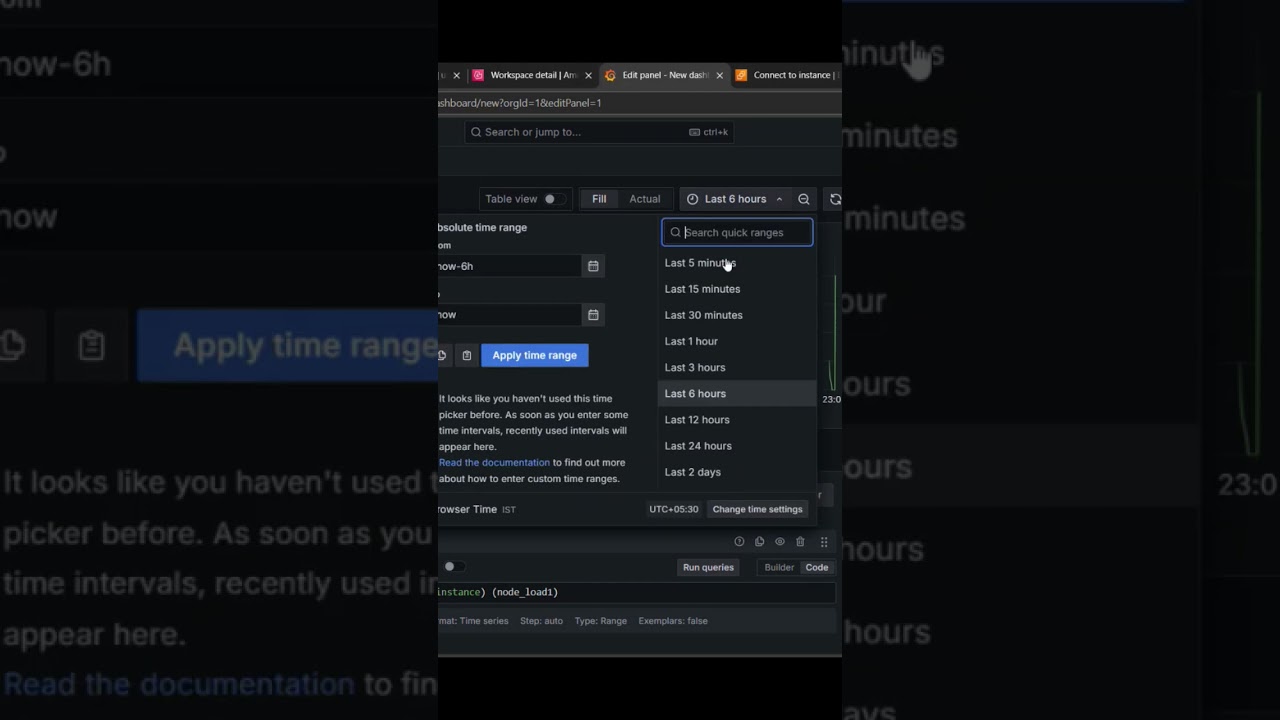Click the From field showing now-6h
Image resolution: width=1280 pixels, height=720 pixels.
pos(510,266)
